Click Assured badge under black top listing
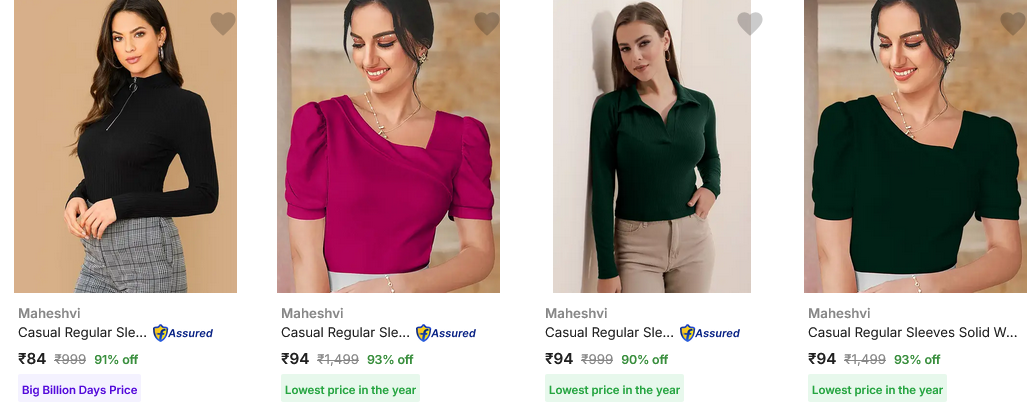This screenshot has height=410, width=1033. pos(183,333)
